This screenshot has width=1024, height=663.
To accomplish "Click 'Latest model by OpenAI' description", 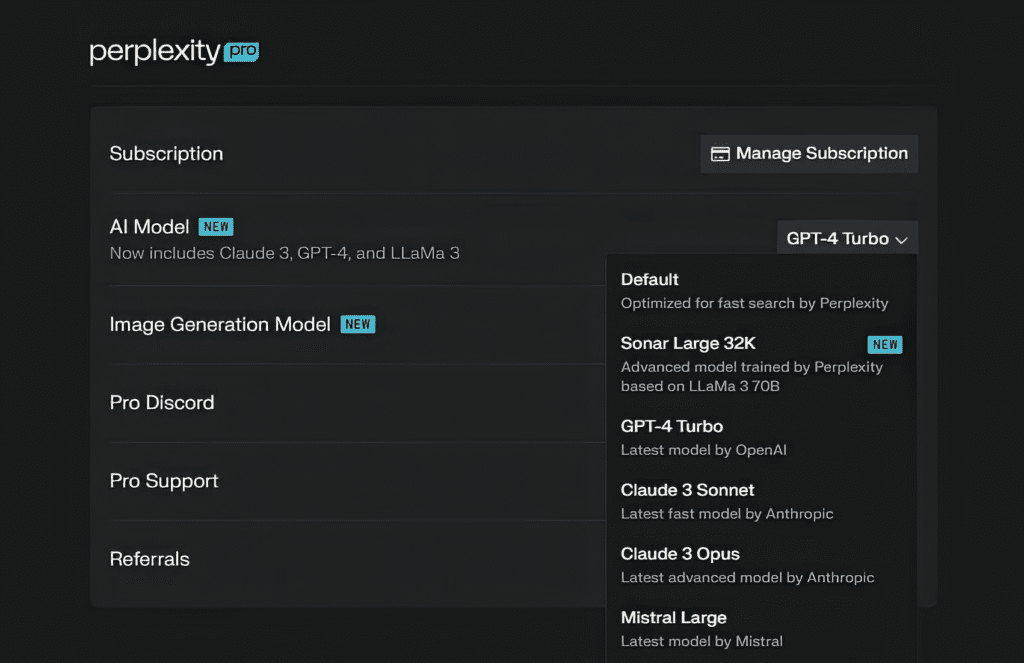I will [703, 450].
